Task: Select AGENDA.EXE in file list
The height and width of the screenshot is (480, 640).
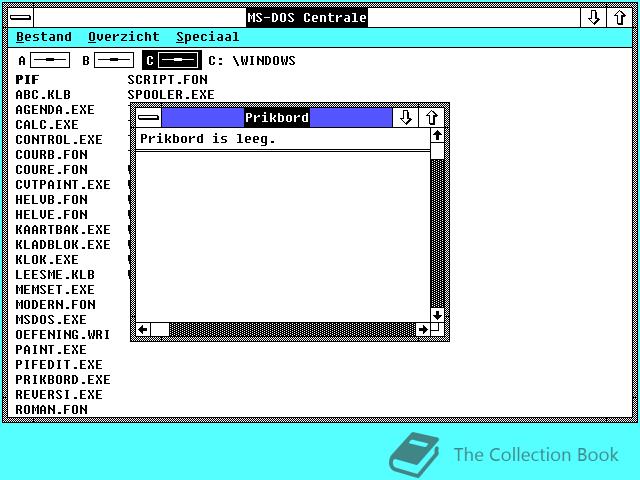Action: [x=55, y=110]
